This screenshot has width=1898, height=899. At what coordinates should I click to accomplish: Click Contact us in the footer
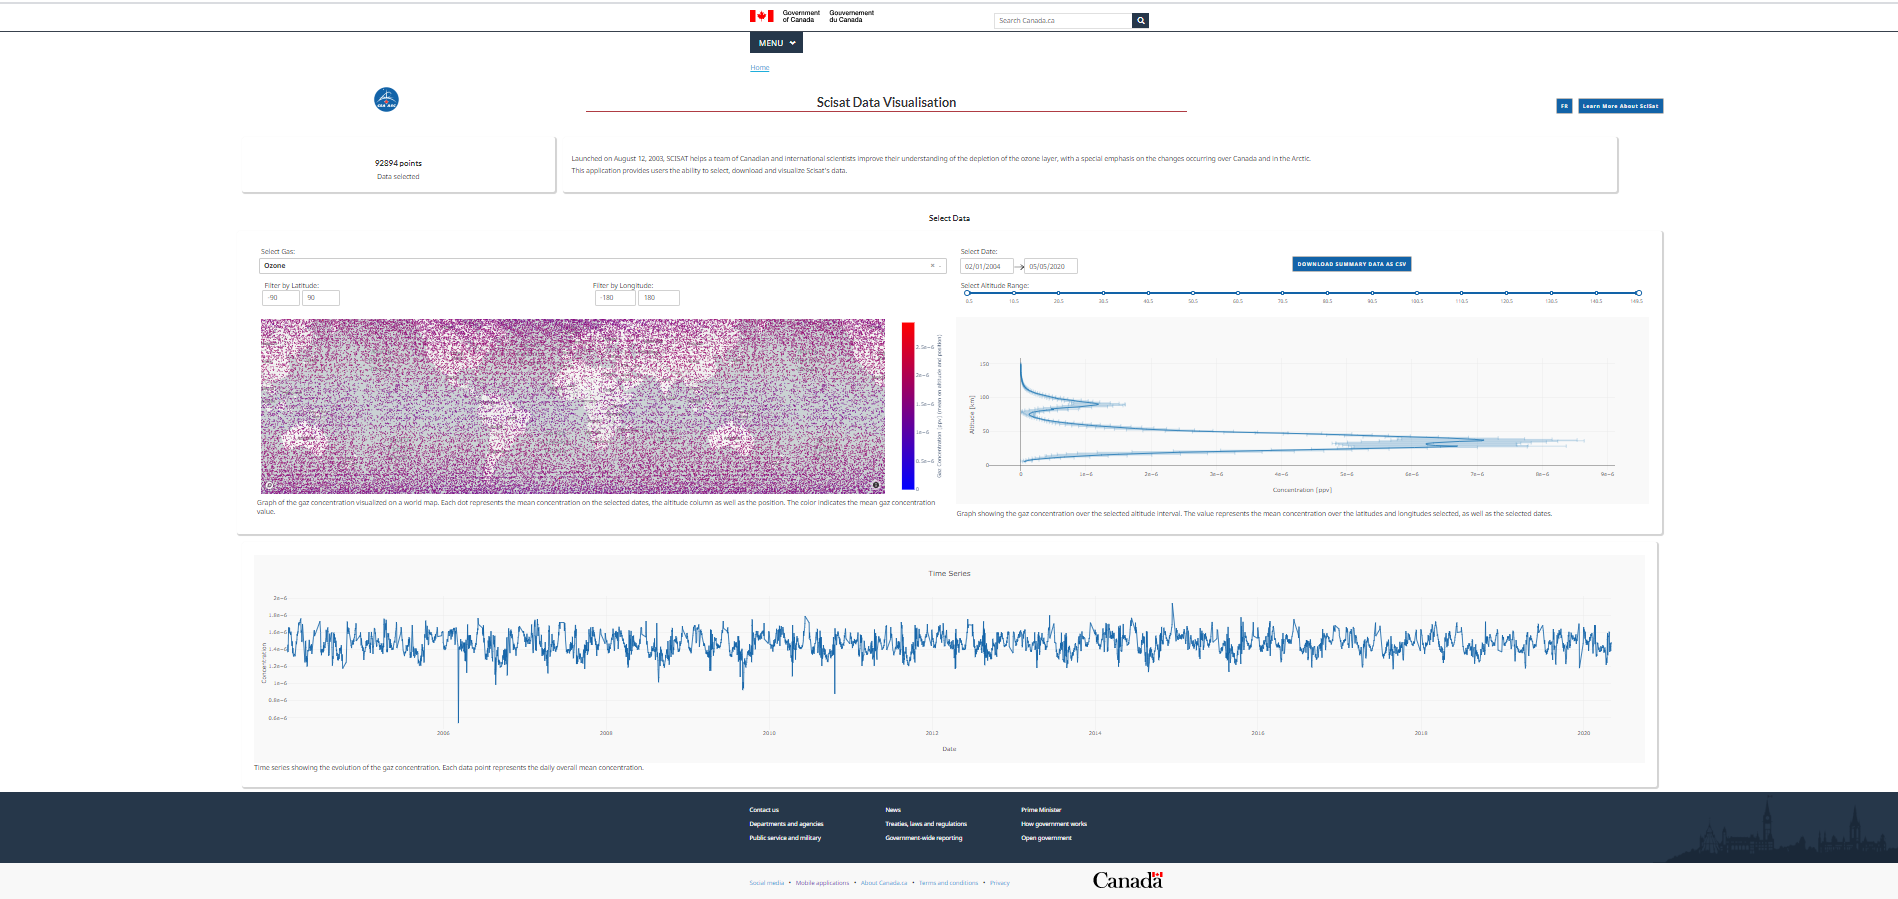764,810
